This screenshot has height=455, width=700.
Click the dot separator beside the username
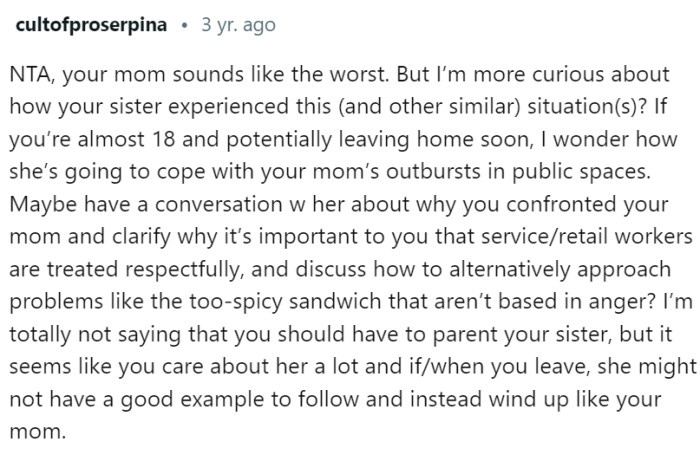(184, 24)
